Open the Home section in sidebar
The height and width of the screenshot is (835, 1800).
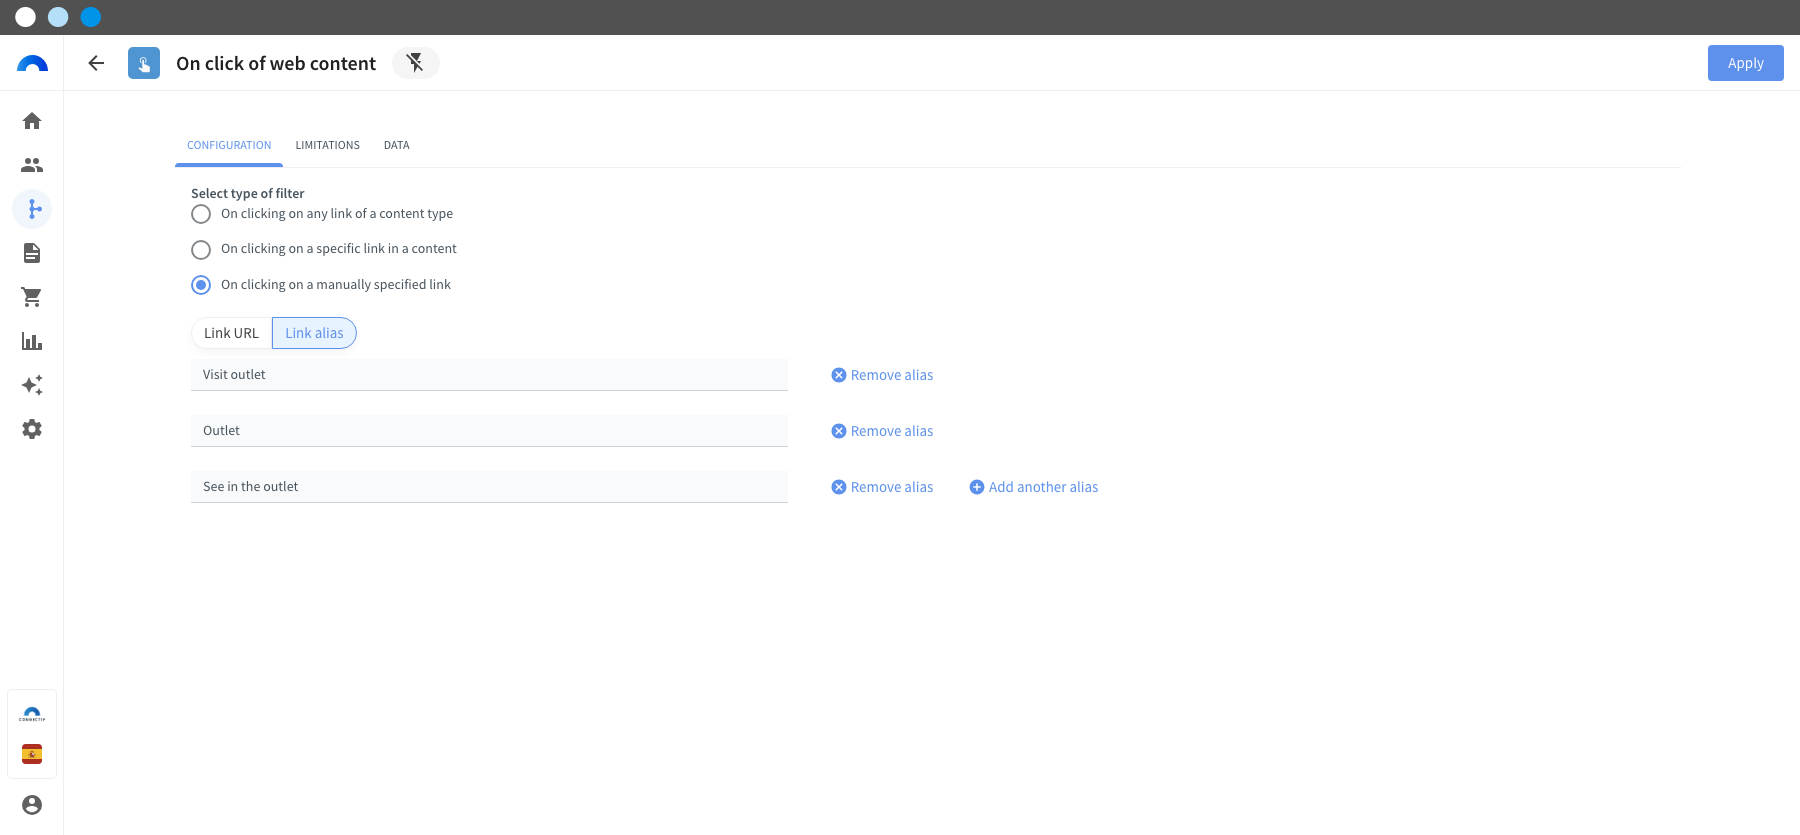tap(32, 121)
